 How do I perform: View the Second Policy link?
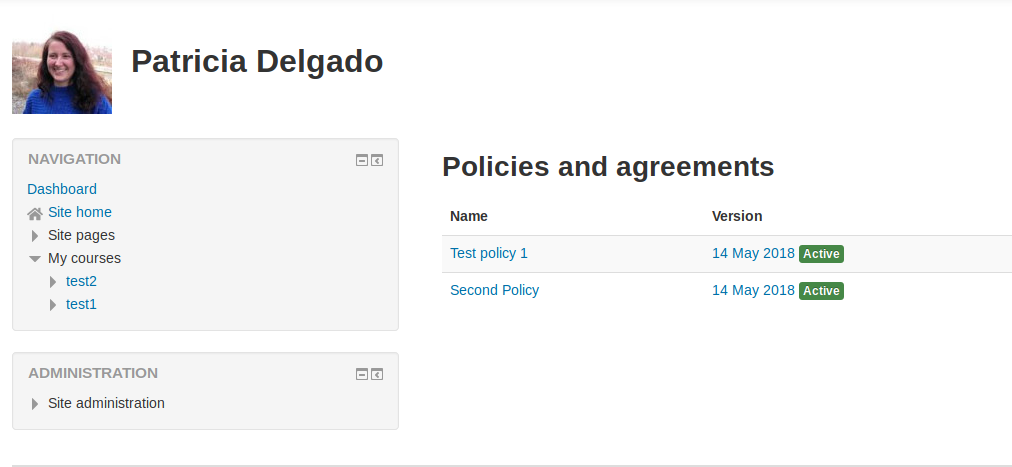click(x=494, y=290)
